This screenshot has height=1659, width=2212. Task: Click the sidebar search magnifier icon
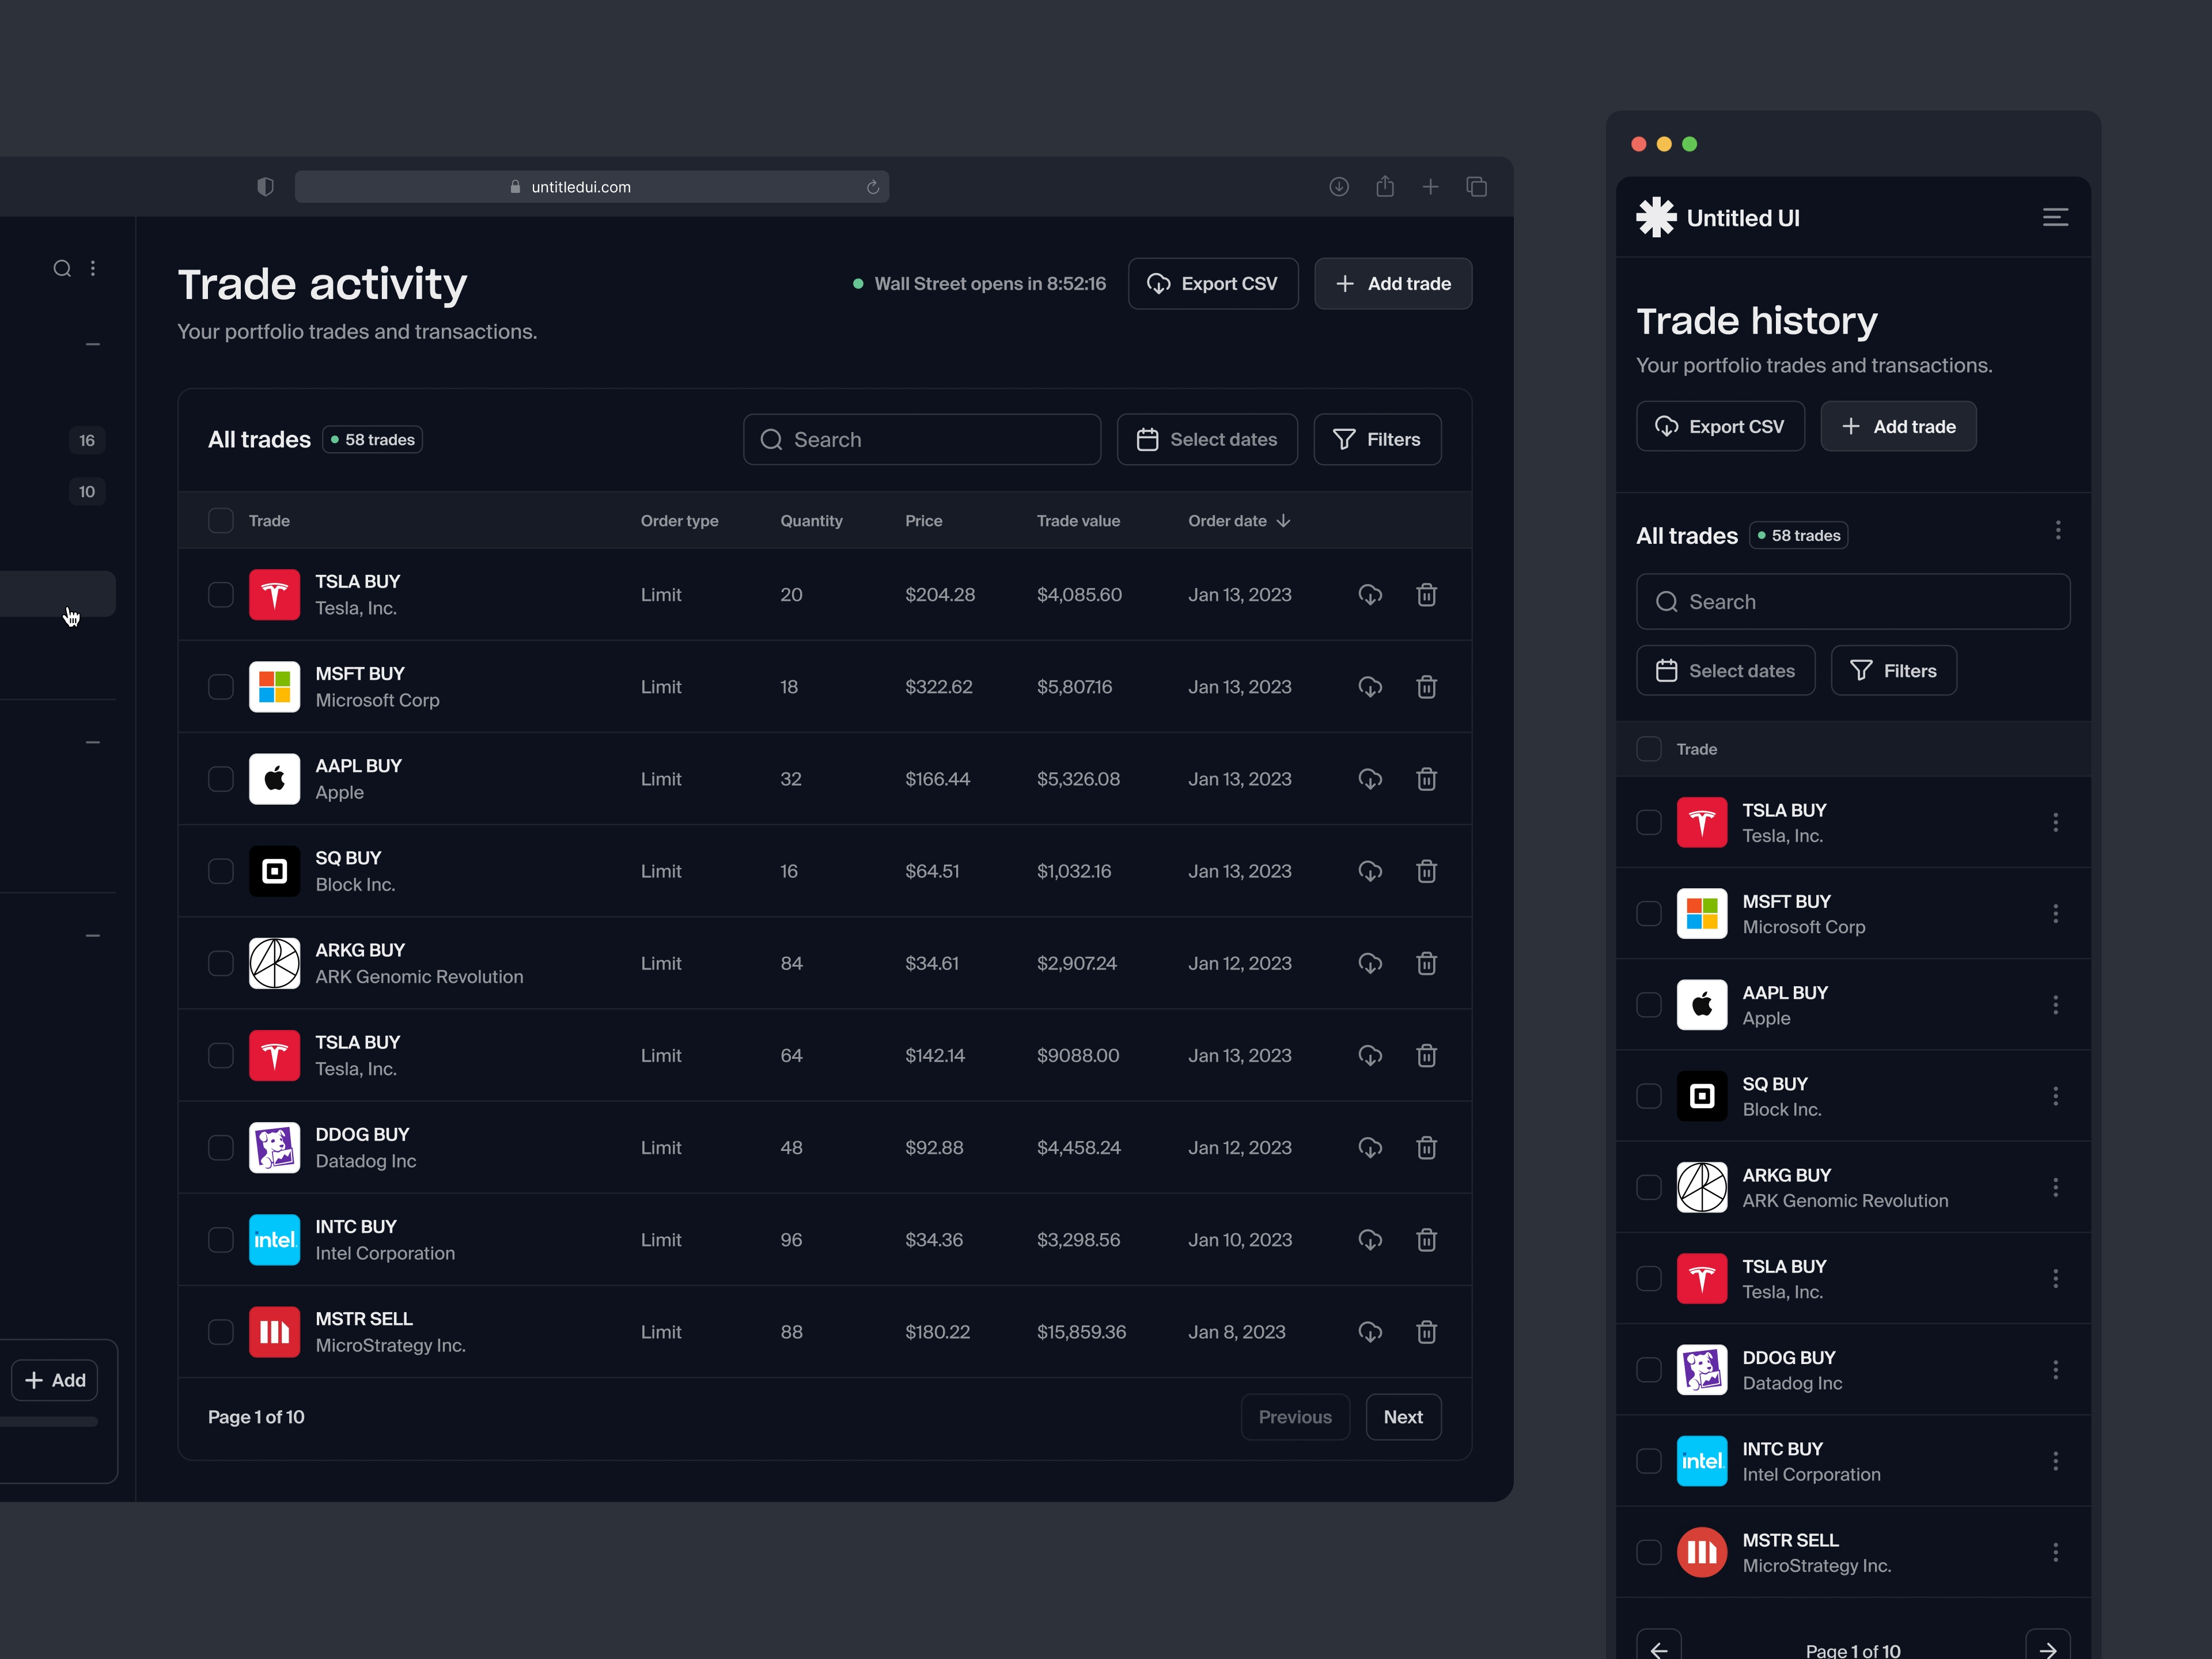click(62, 268)
